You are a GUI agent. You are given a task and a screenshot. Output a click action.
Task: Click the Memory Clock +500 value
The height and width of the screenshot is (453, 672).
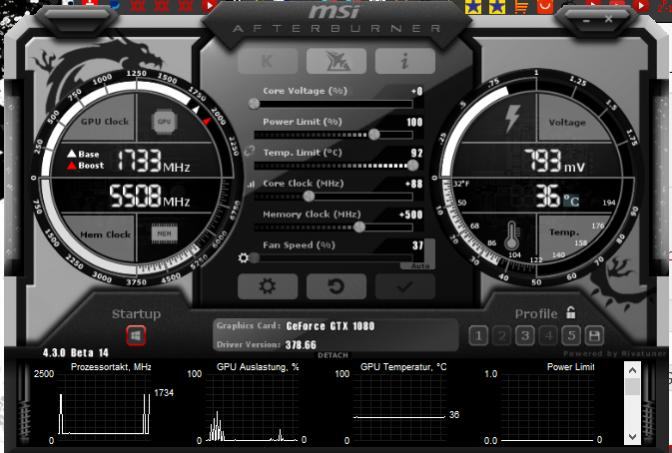click(x=411, y=215)
